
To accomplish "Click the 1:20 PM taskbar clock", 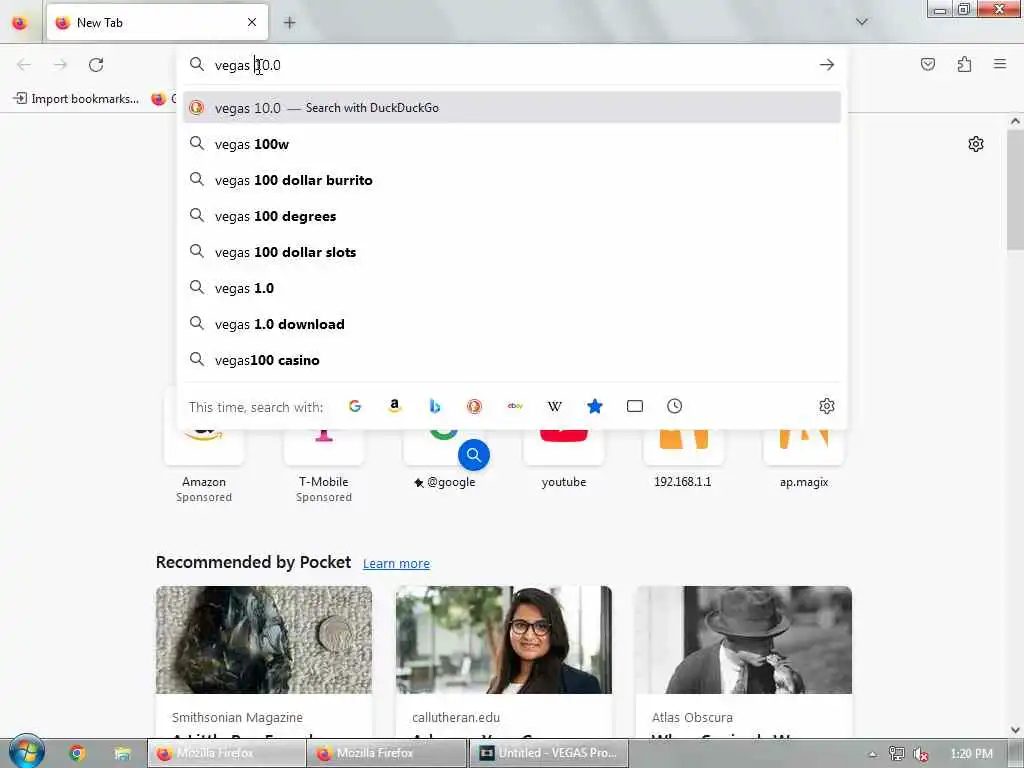I will tap(971, 754).
